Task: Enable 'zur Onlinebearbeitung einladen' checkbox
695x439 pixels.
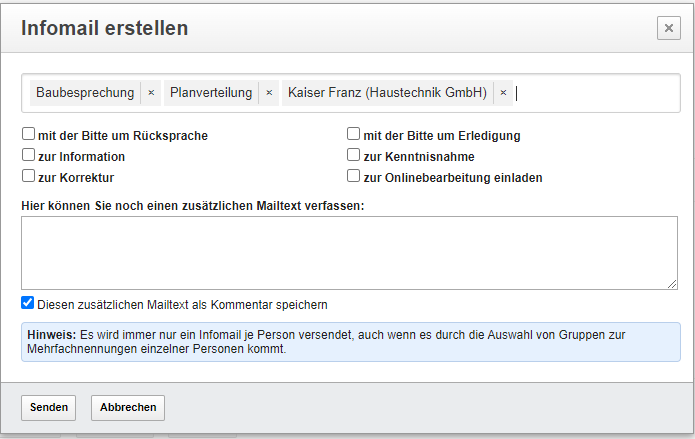Action: (353, 177)
